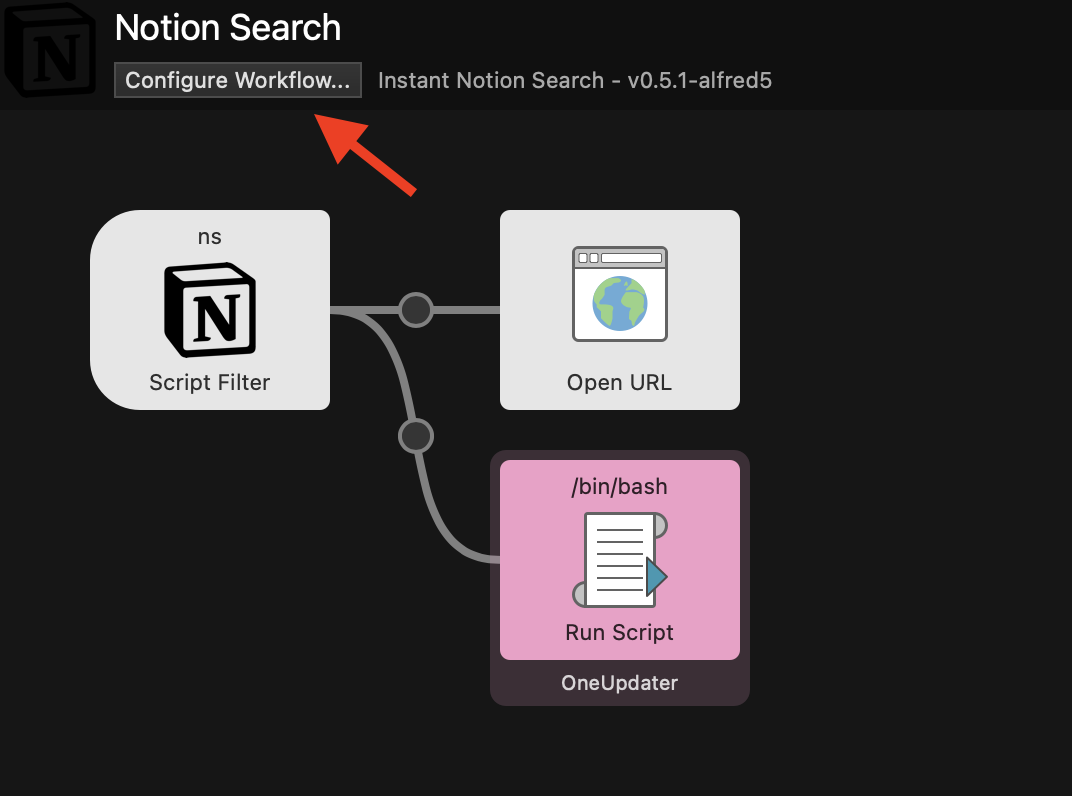Click the OneUpdater note label
This screenshot has height=796, width=1072.
619,682
